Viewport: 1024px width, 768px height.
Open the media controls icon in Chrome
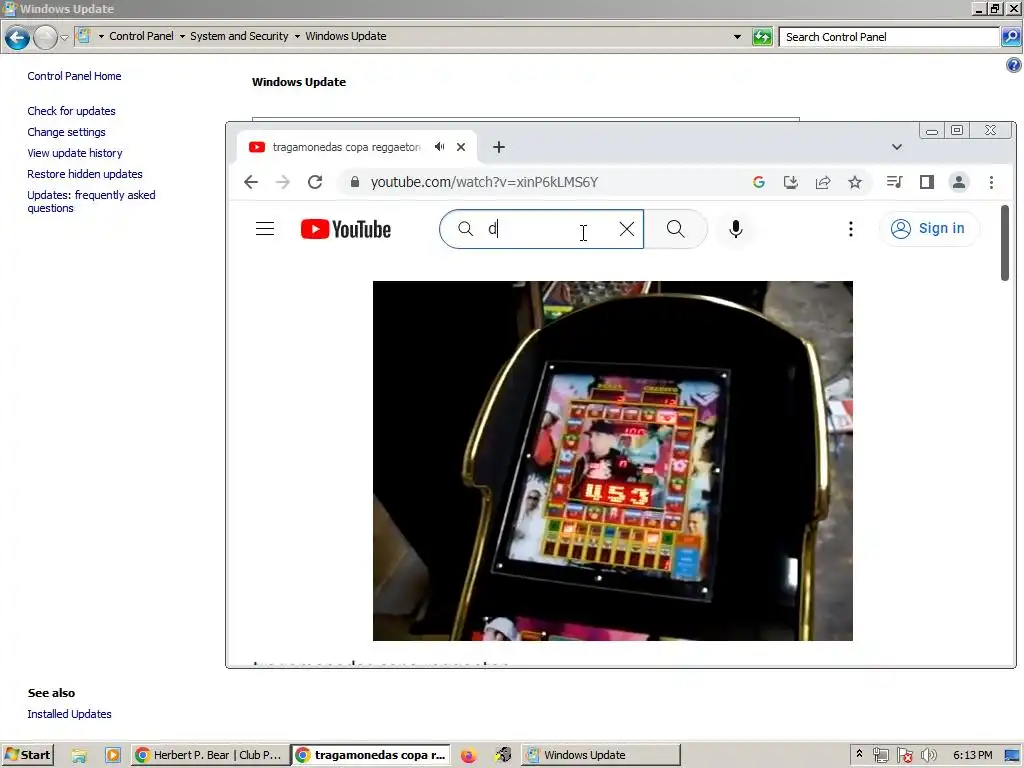894,182
